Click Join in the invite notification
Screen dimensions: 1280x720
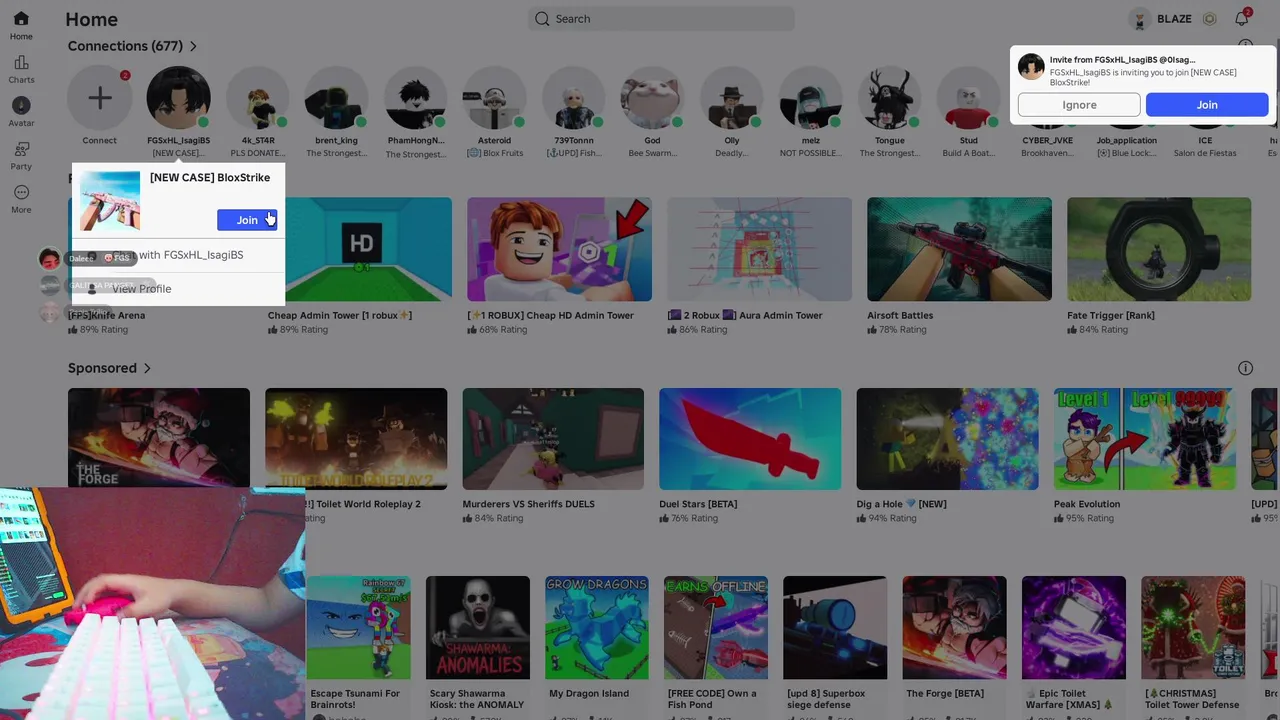click(x=1207, y=105)
